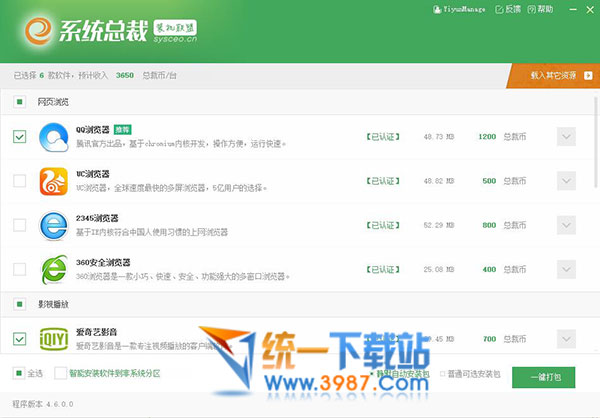
Task: Expand the QQ浏览器 row dropdown arrow
Action: click(x=566, y=137)
